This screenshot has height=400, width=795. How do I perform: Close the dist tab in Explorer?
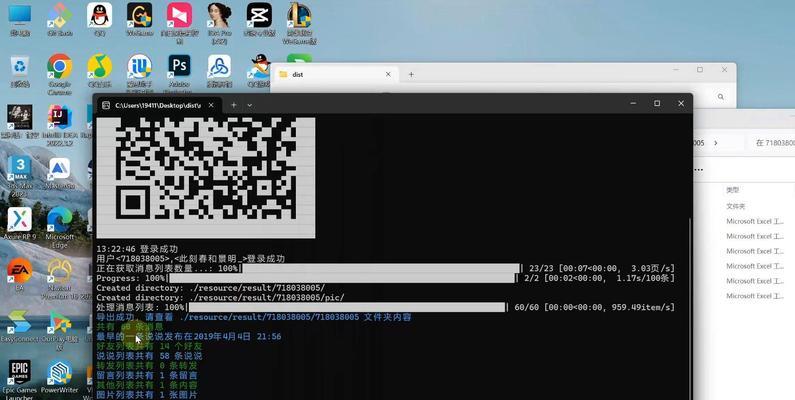pyautogui.click(x=388, y=74)
